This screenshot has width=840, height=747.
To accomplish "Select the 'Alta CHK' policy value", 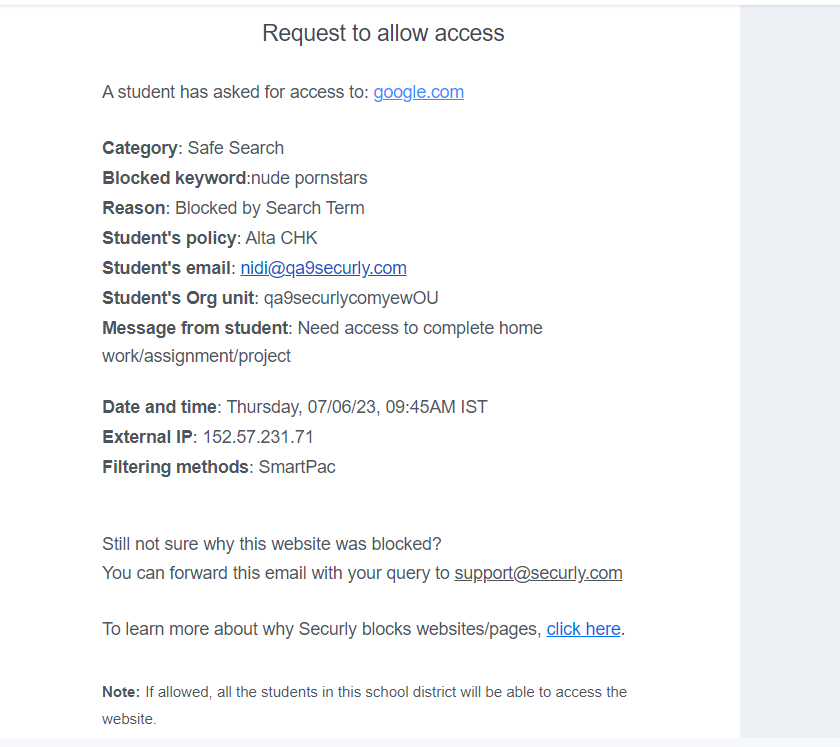I will coord(281,238).
